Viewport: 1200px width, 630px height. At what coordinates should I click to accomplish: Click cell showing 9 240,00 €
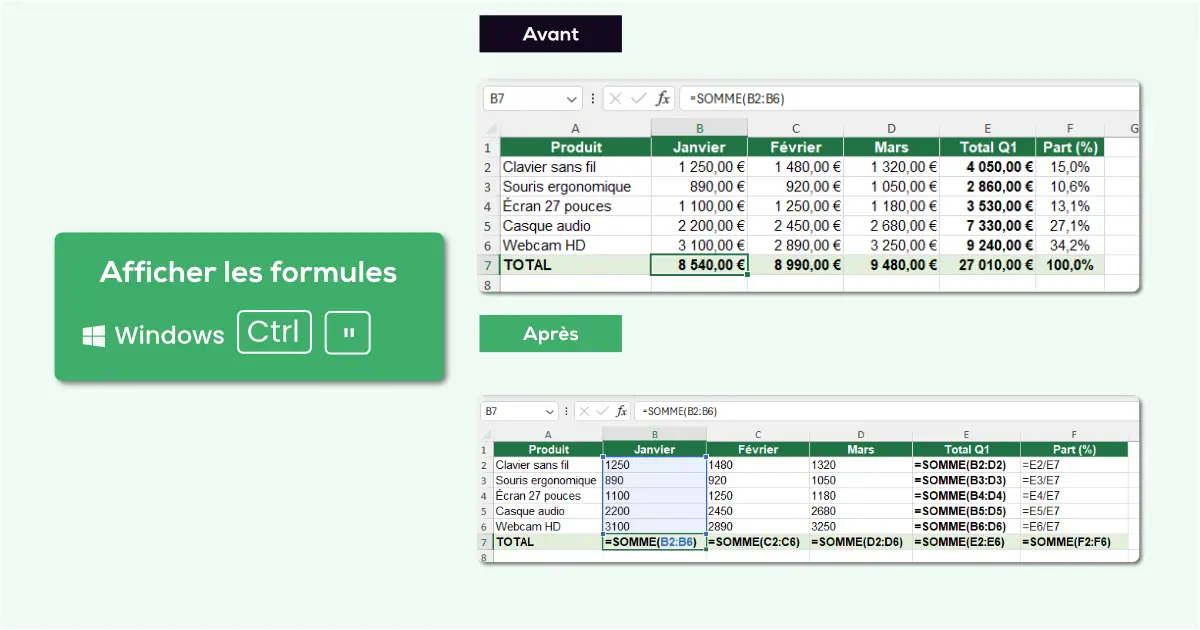(x=987, y=245)
